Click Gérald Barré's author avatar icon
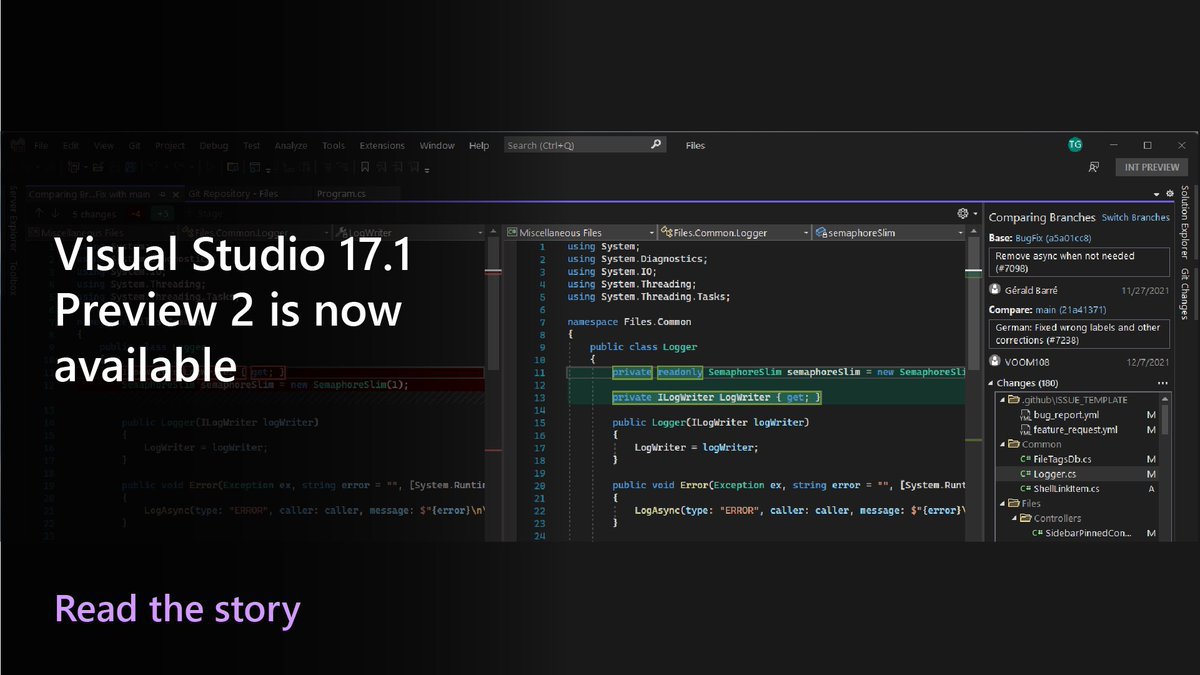Image resolution: width=1200 pixels, height=675 pixels. [995, 289]
